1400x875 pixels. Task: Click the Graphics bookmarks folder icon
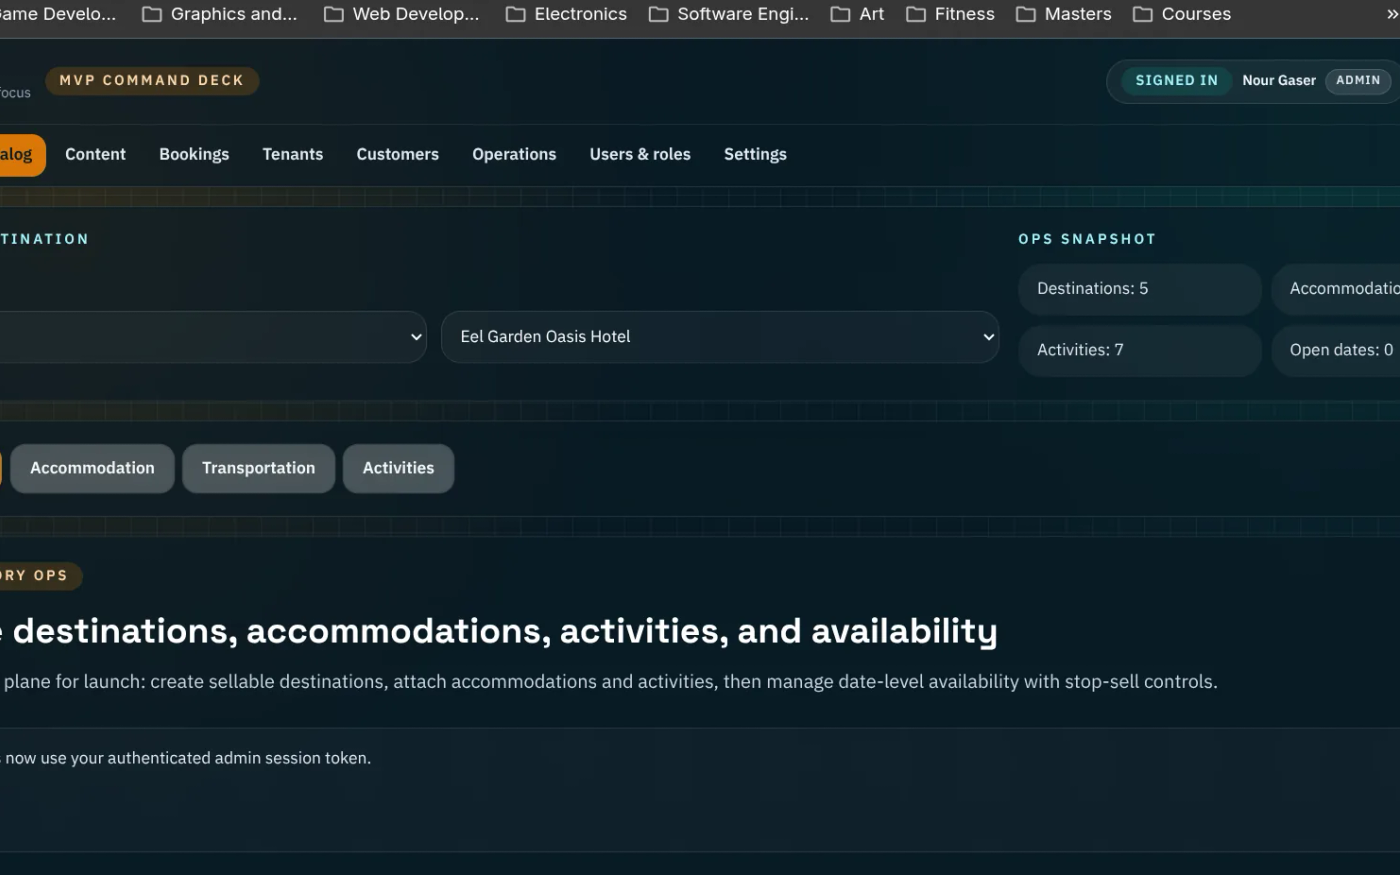coord(151,14)
